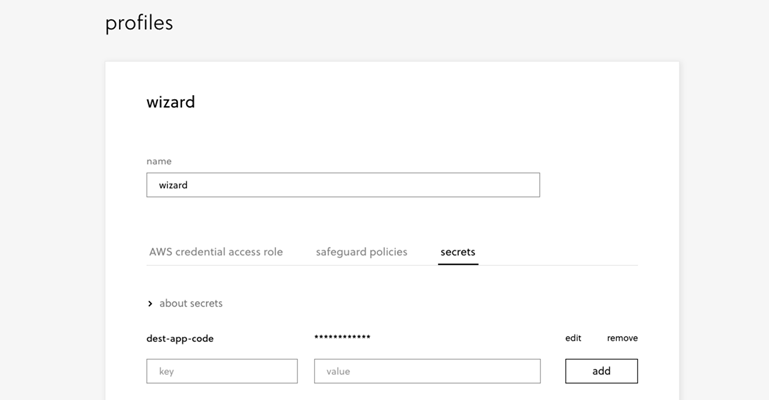Open the safeguard policies tab
The width and height of the screenshot is (769, 400).
coord(361,252)
